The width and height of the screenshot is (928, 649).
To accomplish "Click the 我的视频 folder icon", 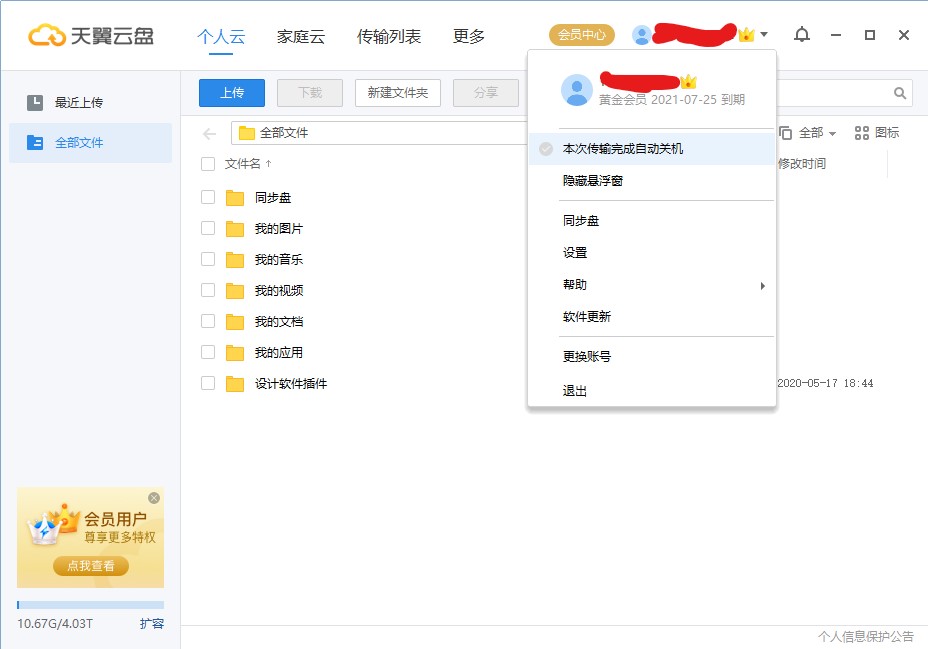I will 235,290.
